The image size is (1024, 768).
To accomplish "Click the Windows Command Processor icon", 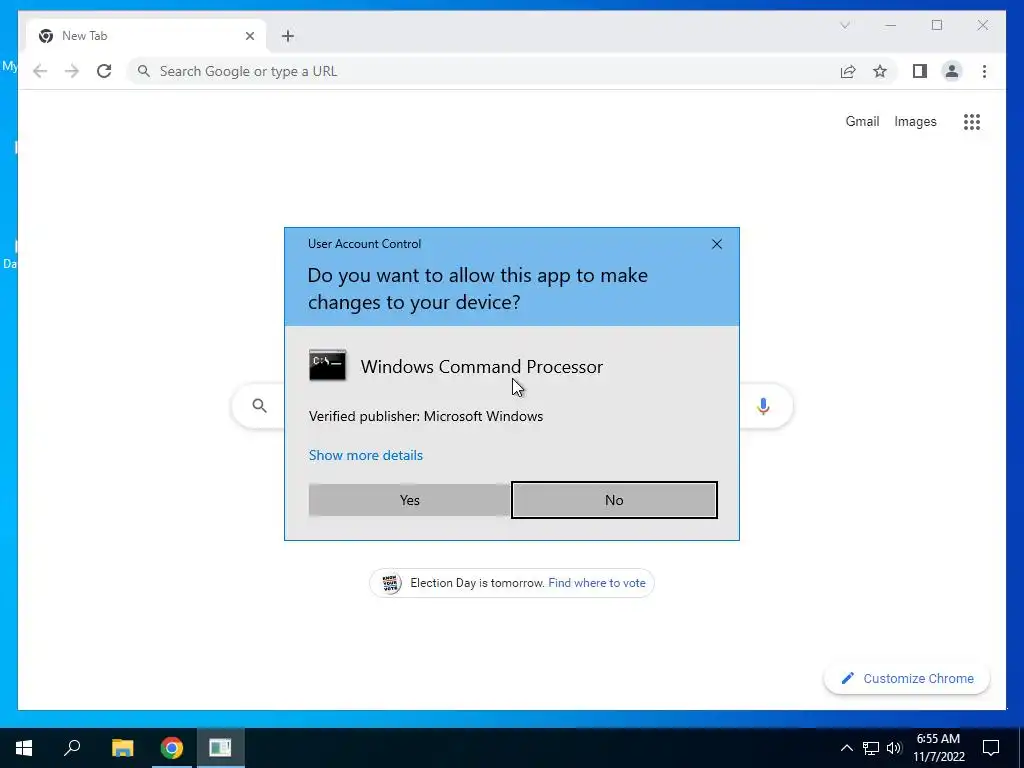I will 327,366.
